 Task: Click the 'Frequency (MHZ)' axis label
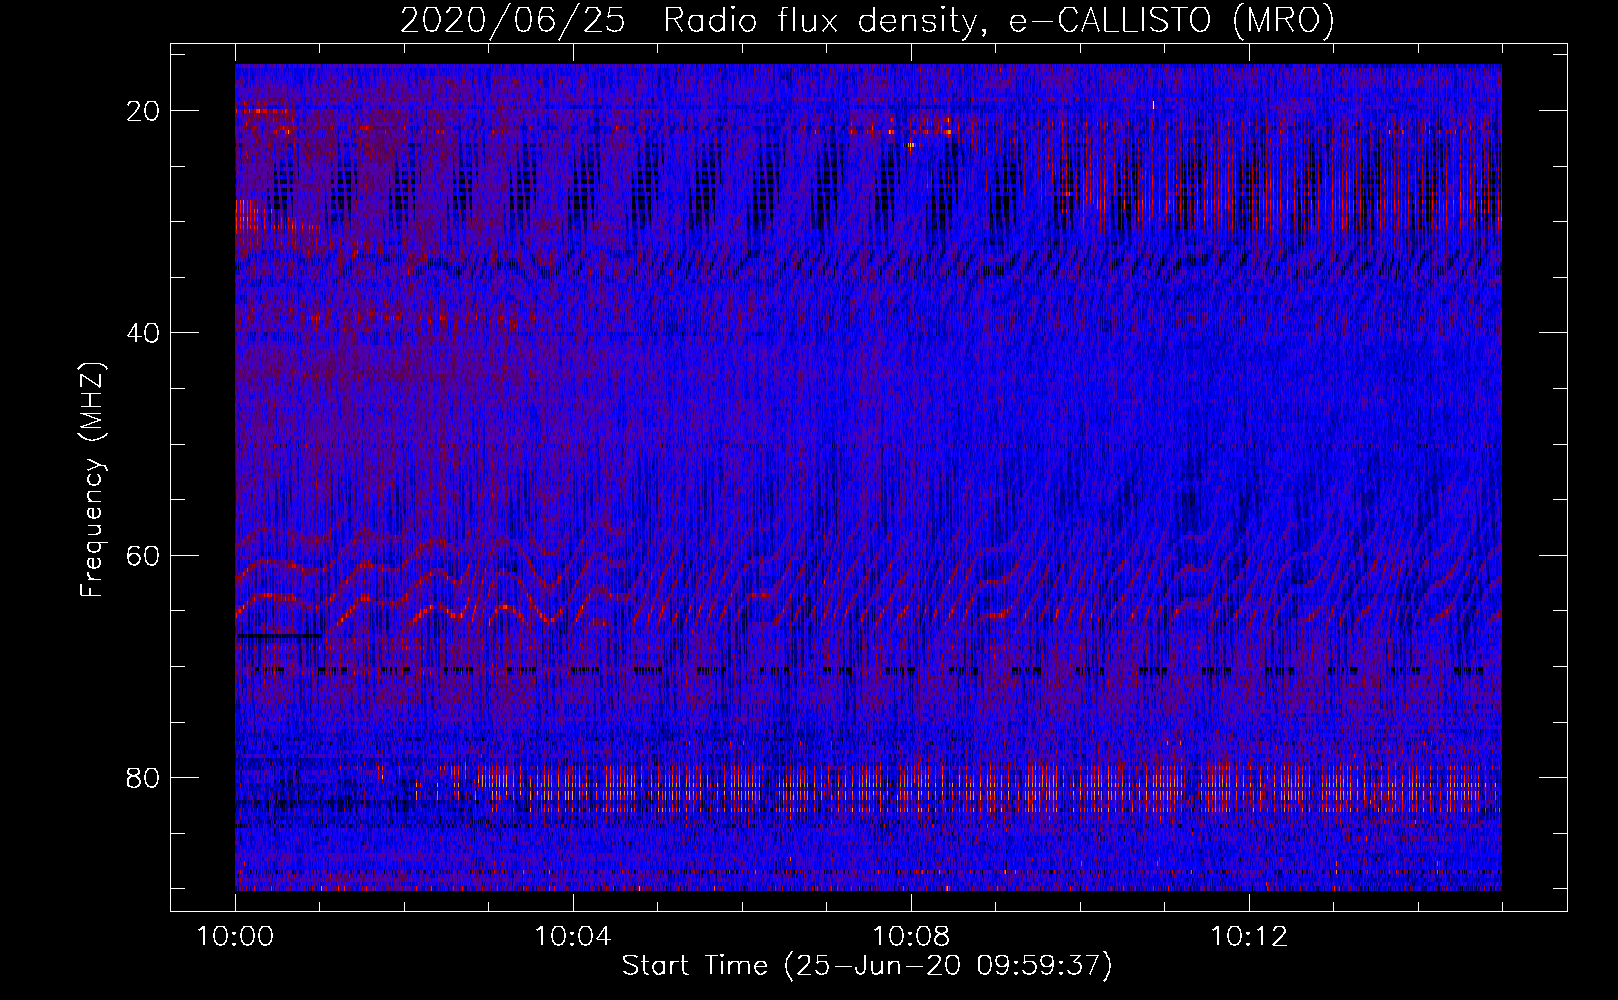tap(92, 480)
